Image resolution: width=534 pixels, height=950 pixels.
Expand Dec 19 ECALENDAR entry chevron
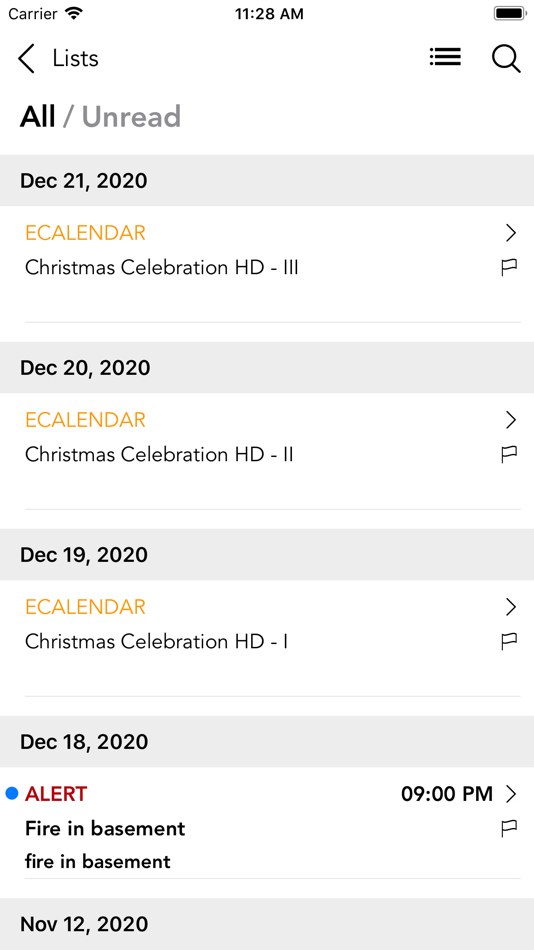coord(511,607)
